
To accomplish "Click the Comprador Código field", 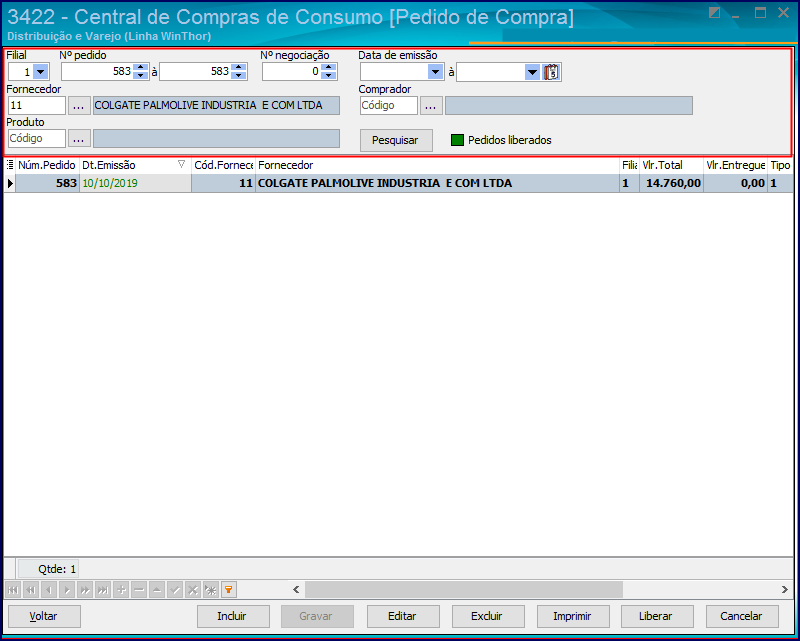I will tap(389, 106).
